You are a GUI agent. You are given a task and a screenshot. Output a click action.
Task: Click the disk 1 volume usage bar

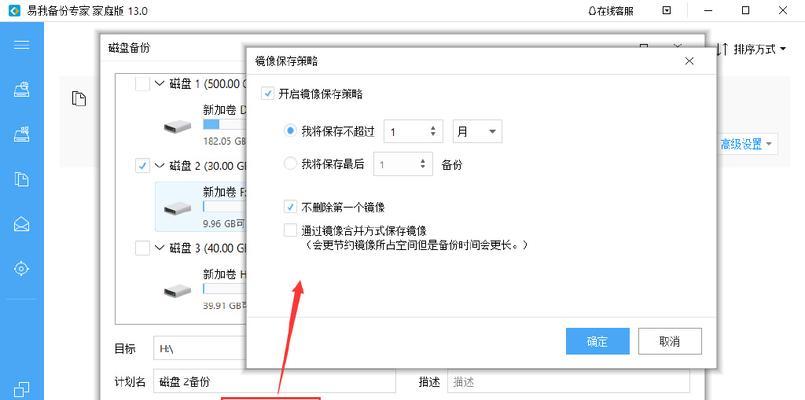224,125
